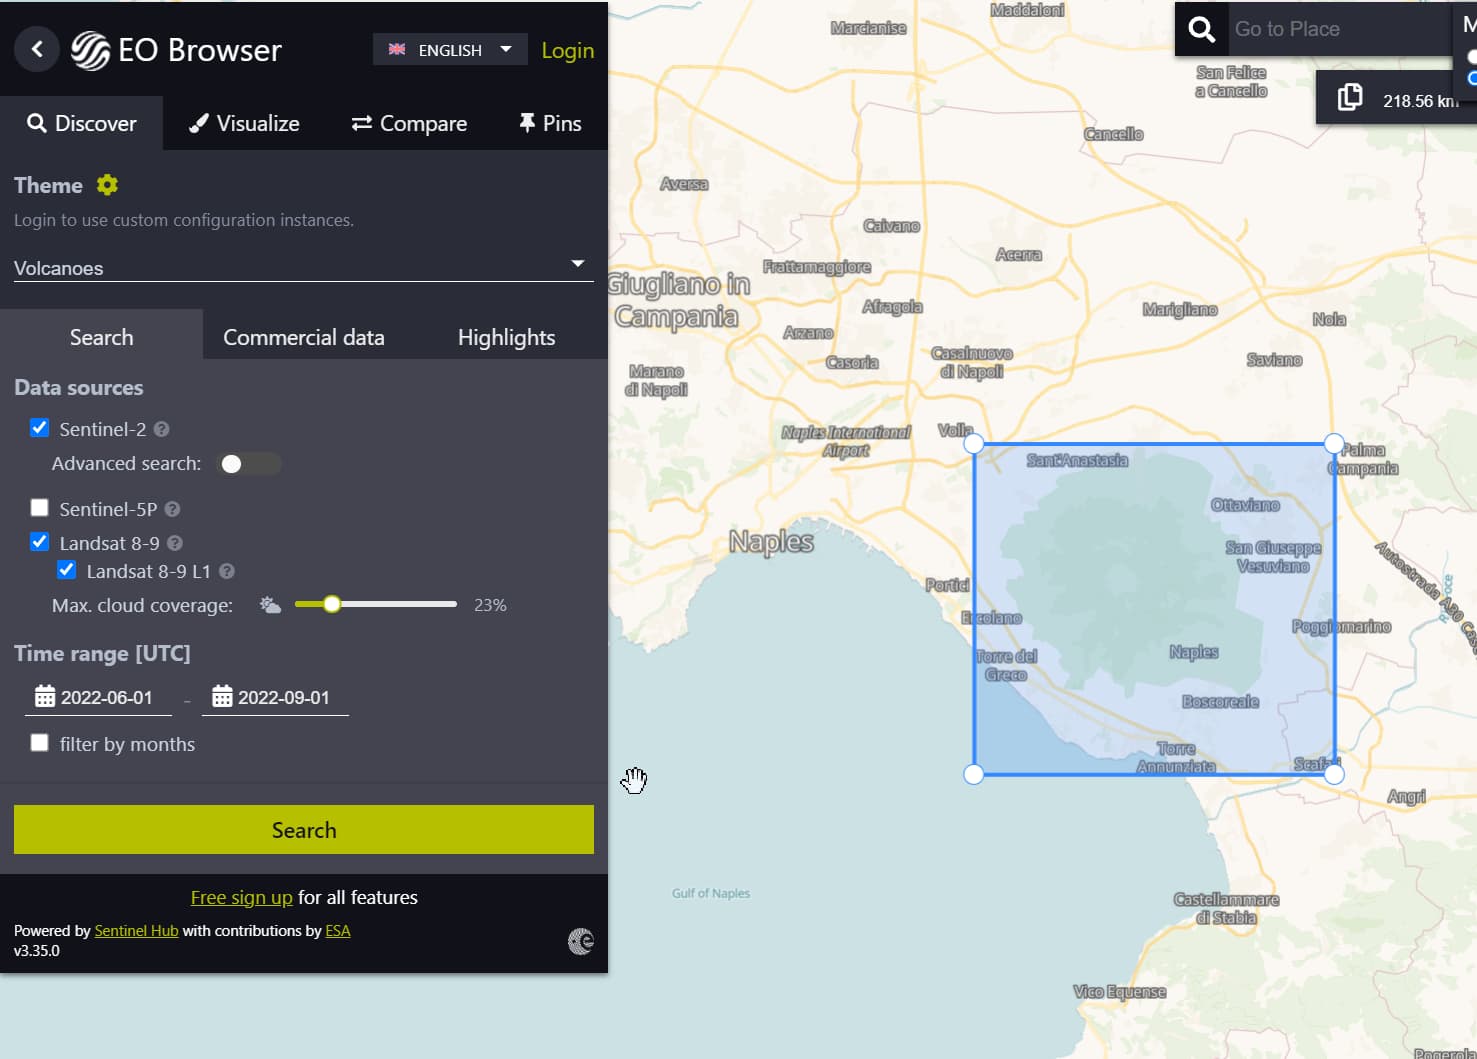Enable the Sentinel-5P data source

click(40, 508)
